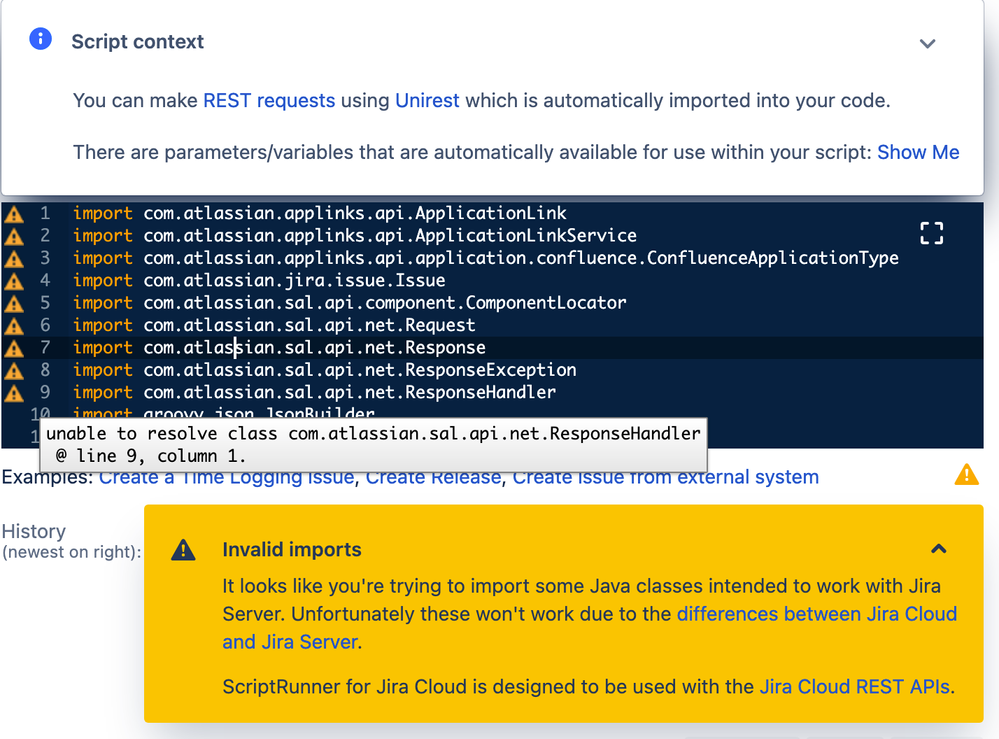Click code line importing jira.issue.Issue
The image size is (999, 739).
click(259, 280)
